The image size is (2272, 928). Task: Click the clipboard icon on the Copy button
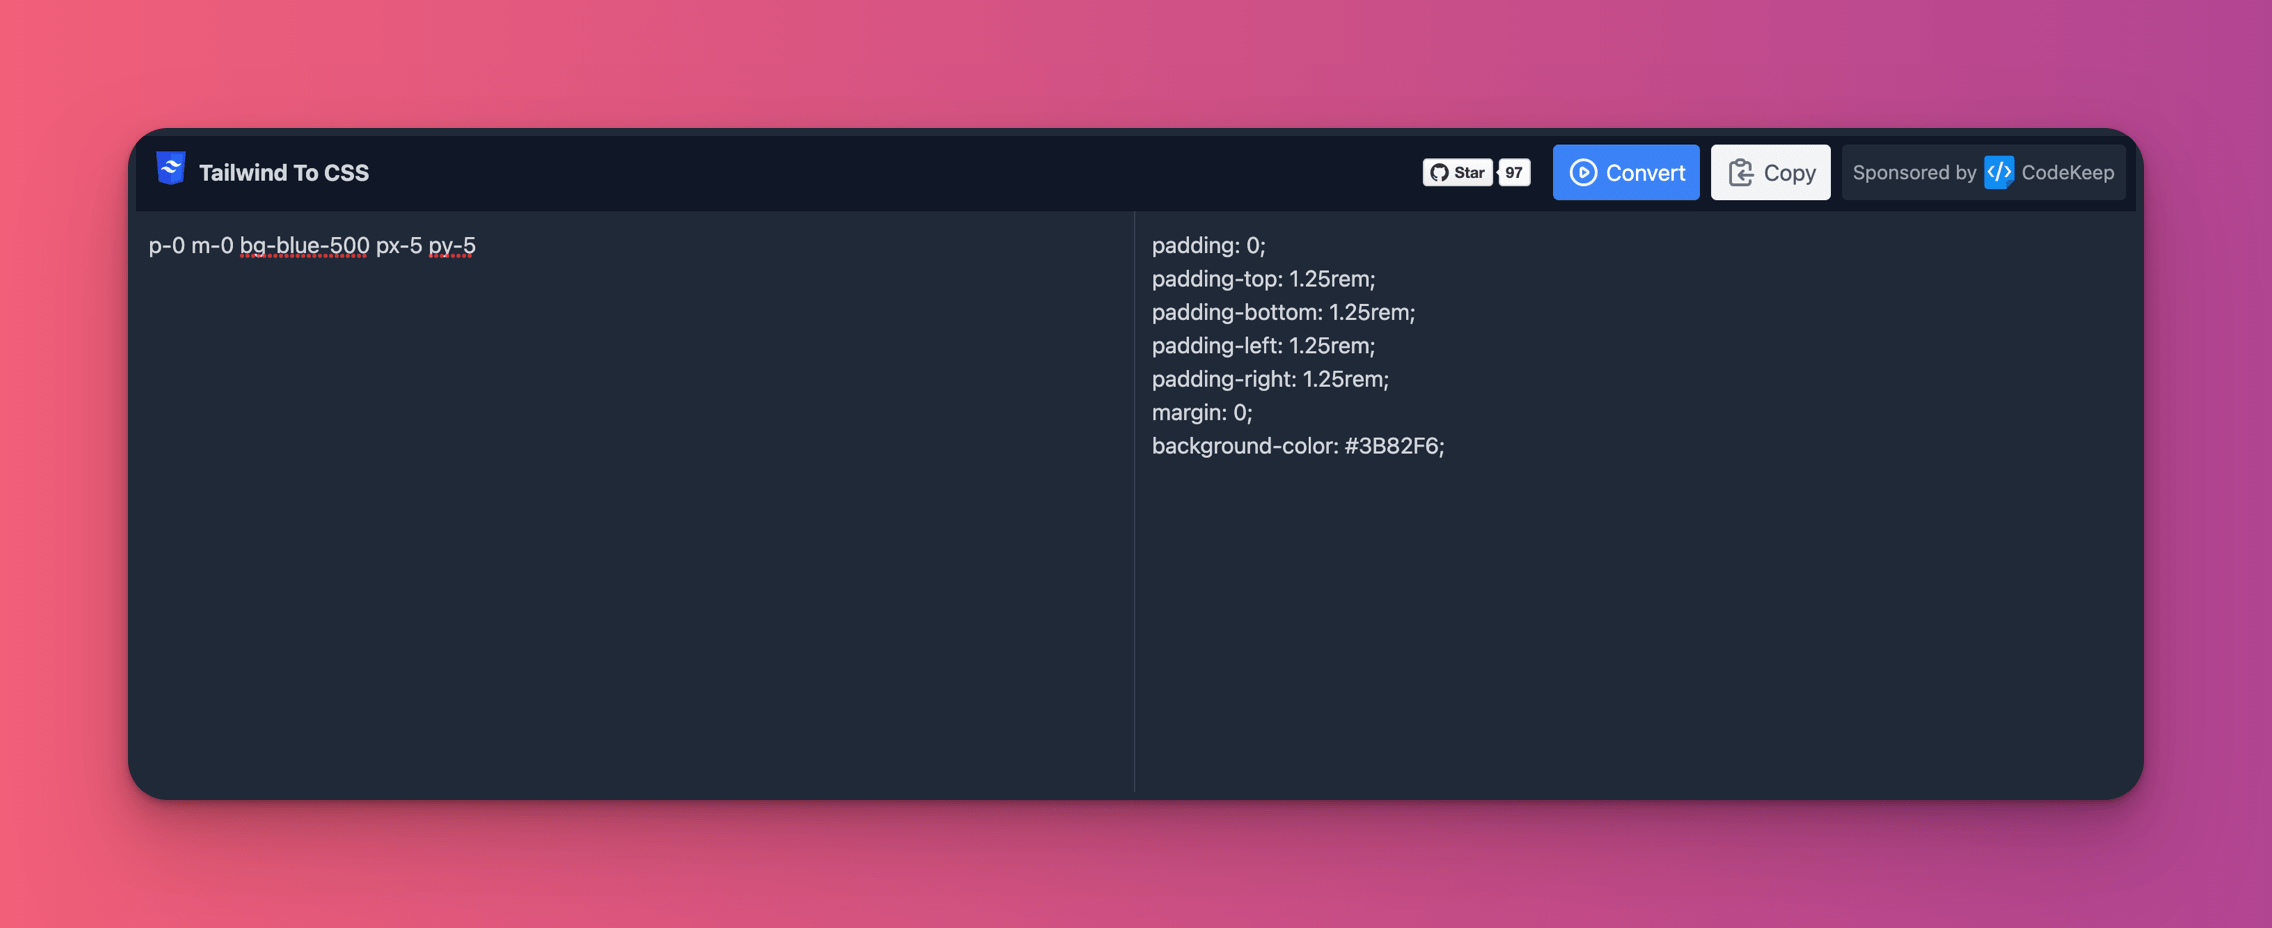1742,172
